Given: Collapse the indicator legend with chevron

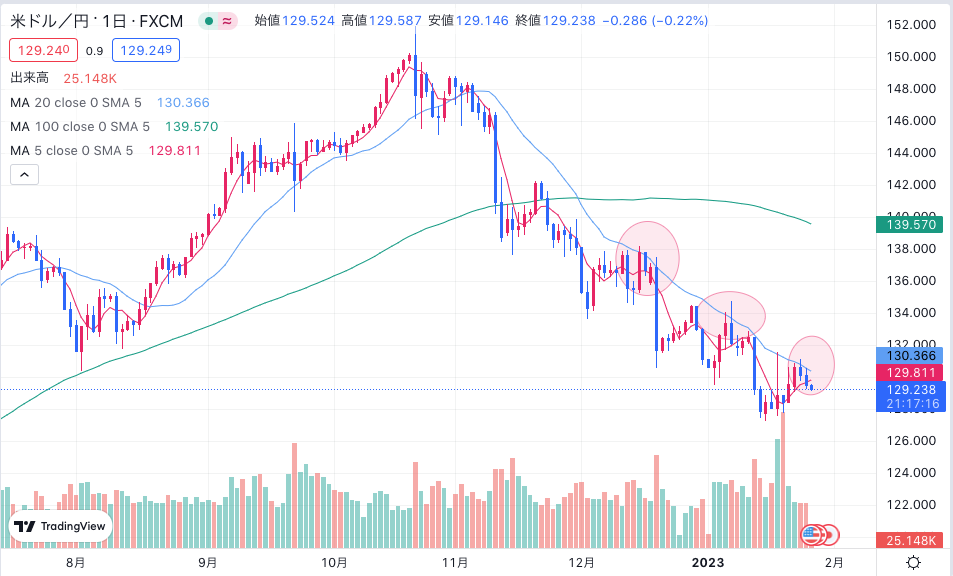Looking at the screenshot, I should (x=24, y=175).
